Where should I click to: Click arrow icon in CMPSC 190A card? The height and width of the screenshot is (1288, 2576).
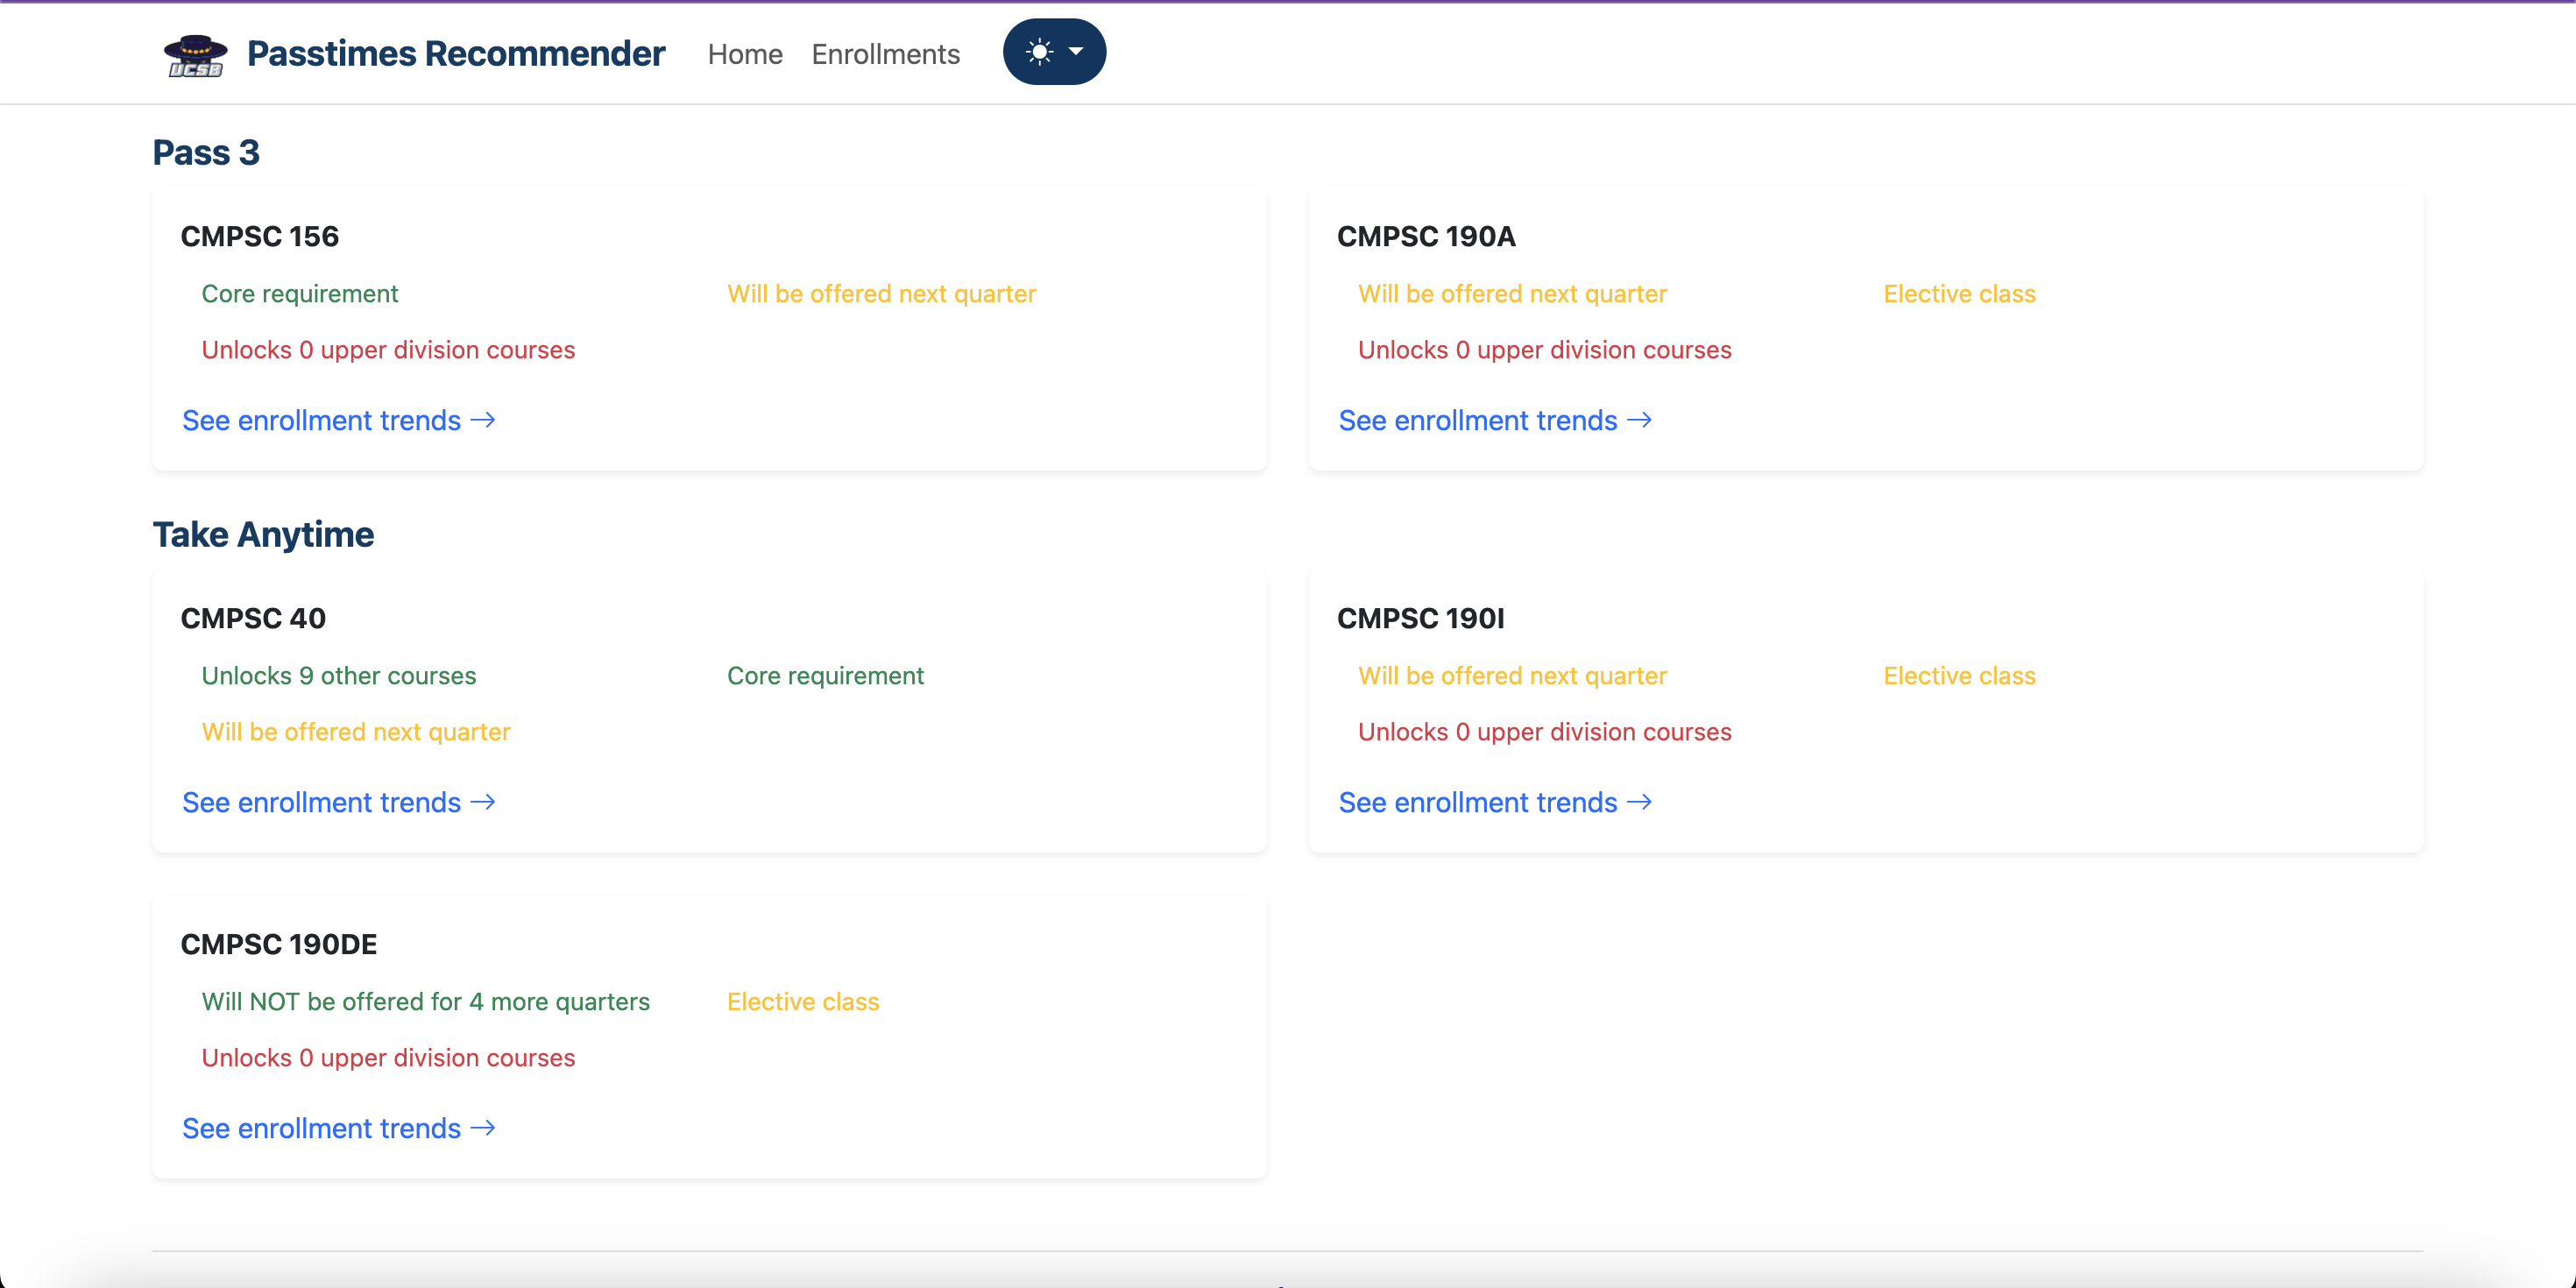pos(1639,420)
